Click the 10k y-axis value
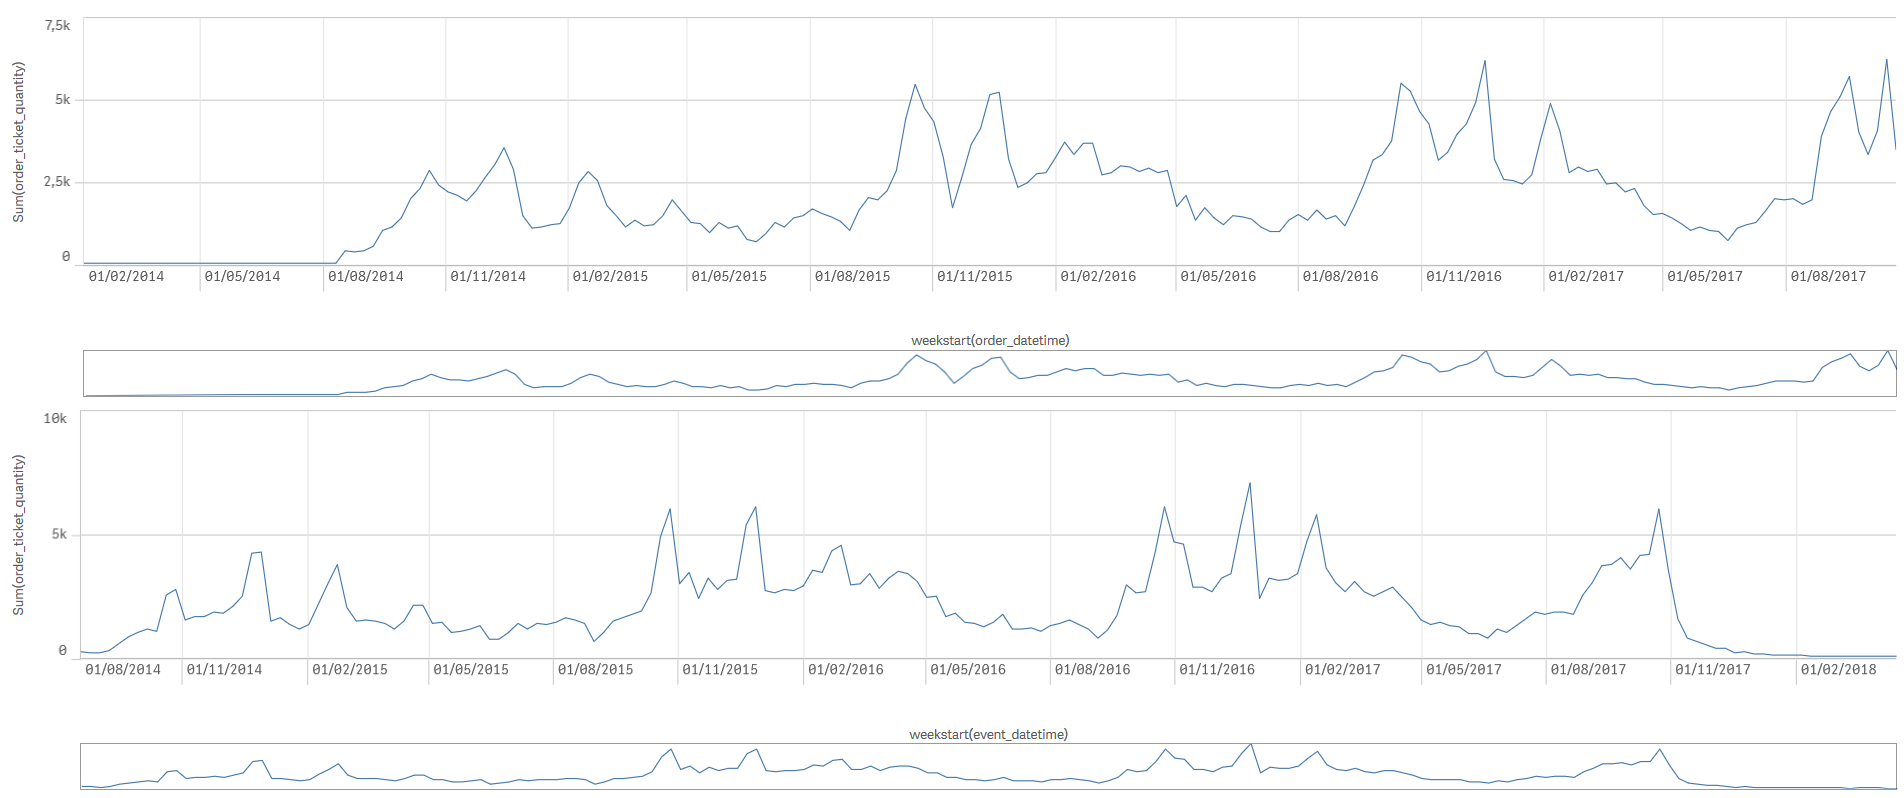The image size is (1904, 798). 55,418
